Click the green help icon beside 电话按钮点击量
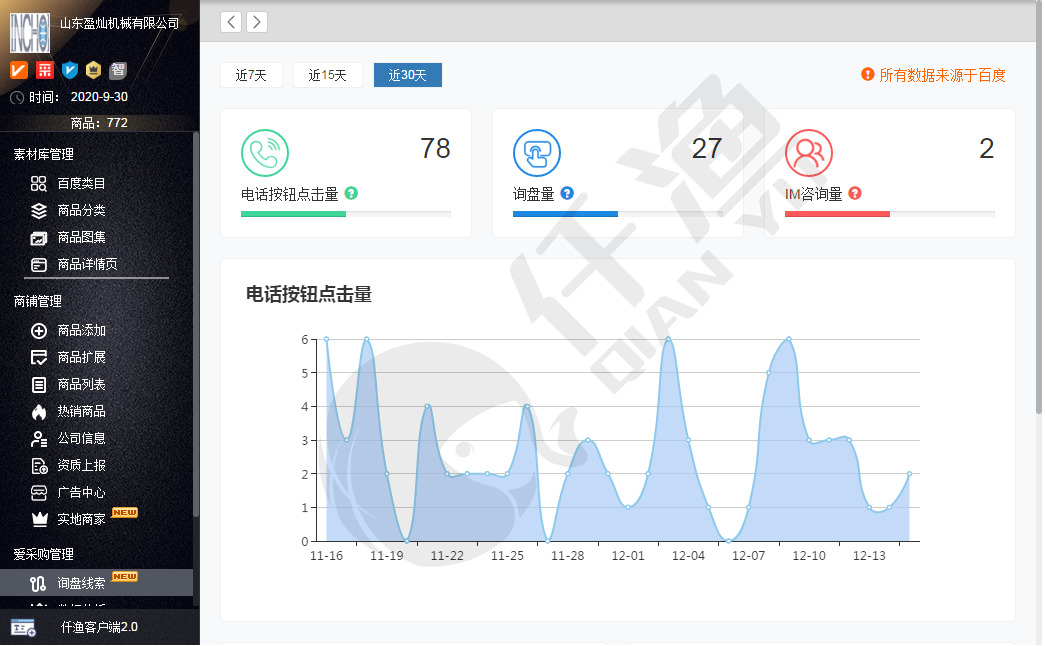Image resolution: width=1045 pixels, height=646 pixels. coord(351,193)
